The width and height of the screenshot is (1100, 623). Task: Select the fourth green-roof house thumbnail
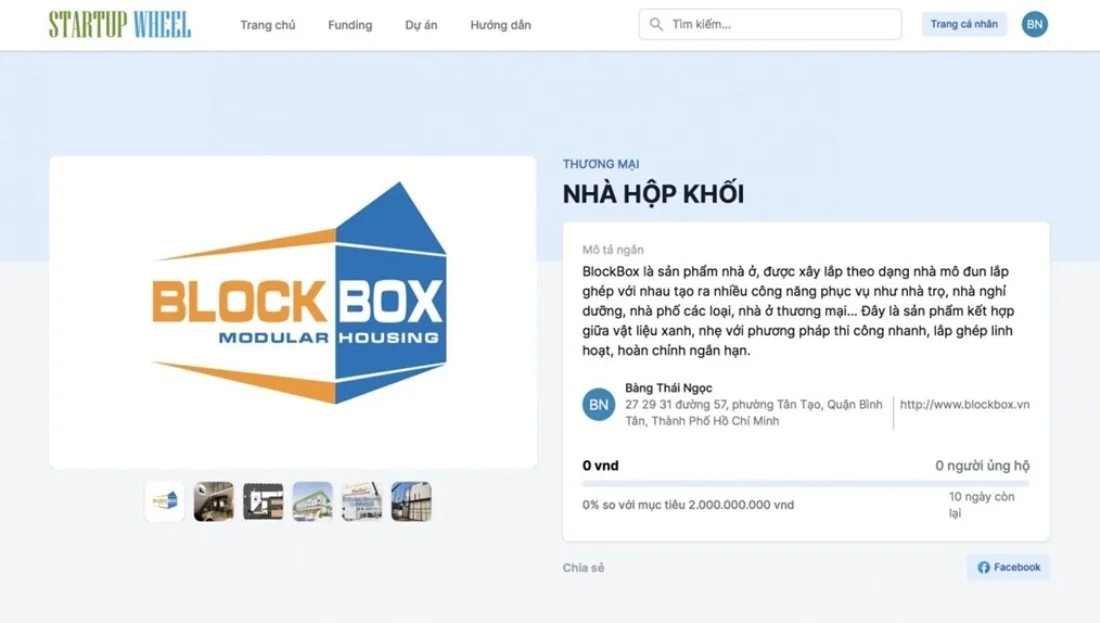(x=312, y=502)
